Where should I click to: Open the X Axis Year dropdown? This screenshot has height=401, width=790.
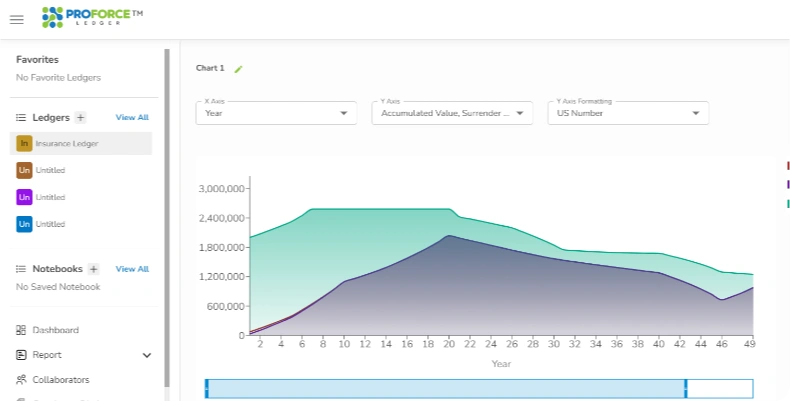(276, 113)
